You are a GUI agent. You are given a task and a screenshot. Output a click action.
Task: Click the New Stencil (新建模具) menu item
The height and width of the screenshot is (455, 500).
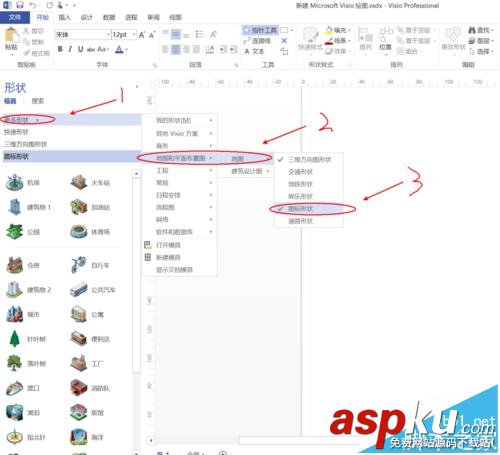168,257
